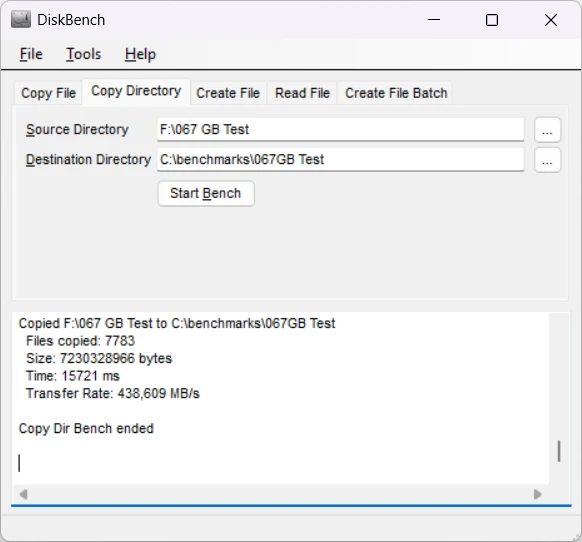Viewport: 582px width, 542px height.
Task: Click the DiskBench app icon in title bar
Action: point(21,20)
